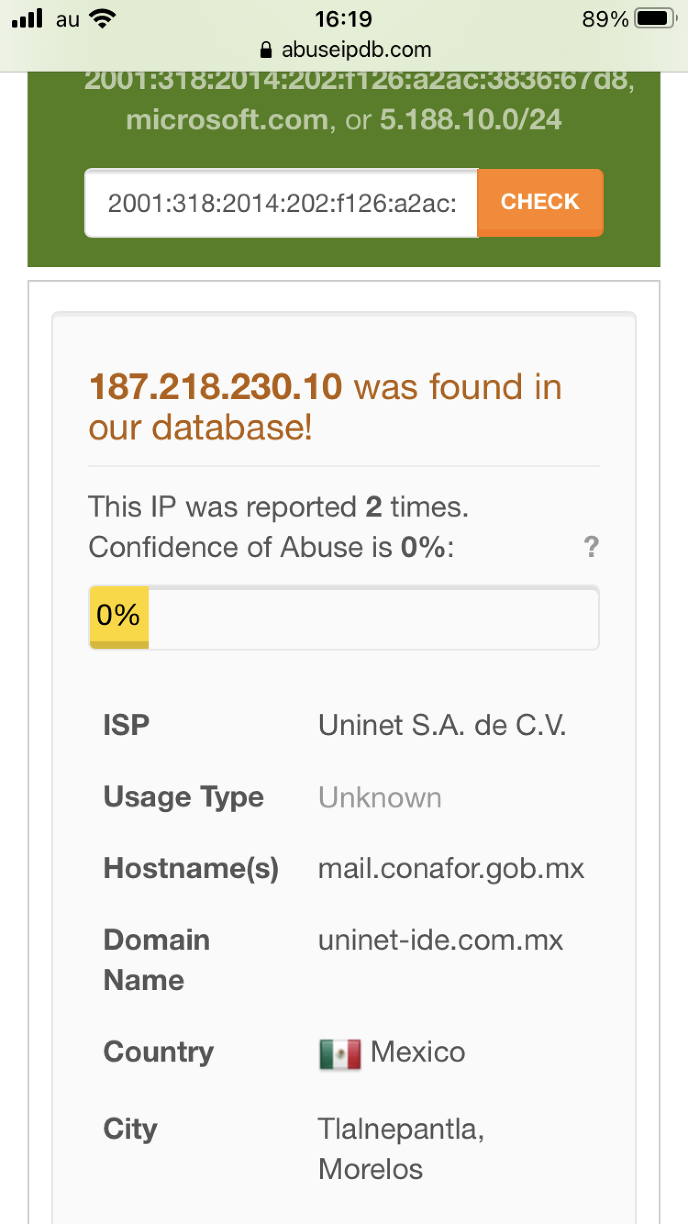Click the IP address search input field
This screenshot has height=1224, width=688.
pyautogui.click(x=282, y=204)
